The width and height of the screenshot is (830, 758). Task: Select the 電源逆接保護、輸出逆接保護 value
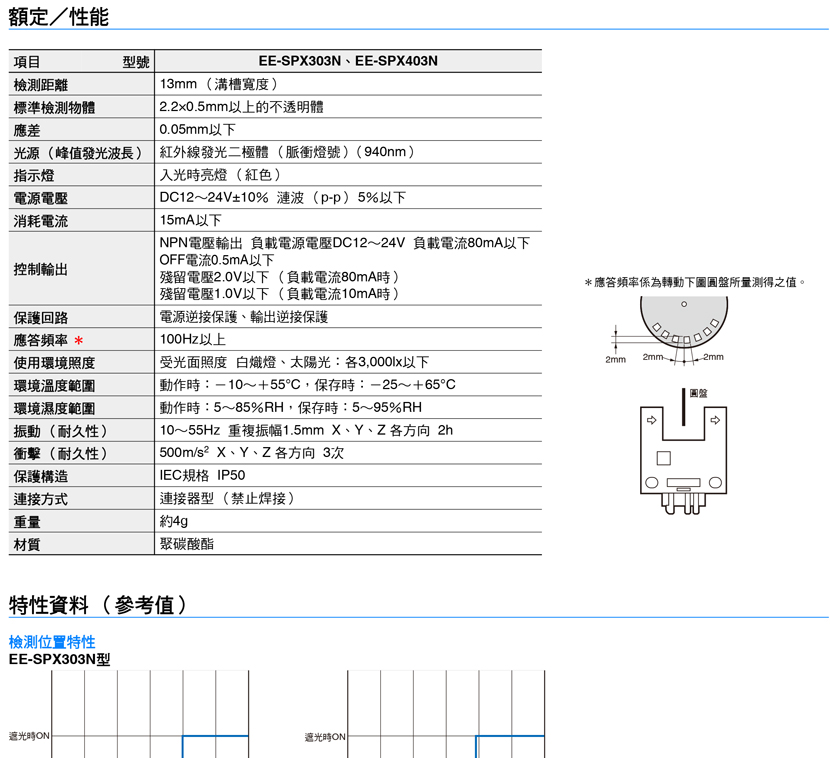coord(244,317)
